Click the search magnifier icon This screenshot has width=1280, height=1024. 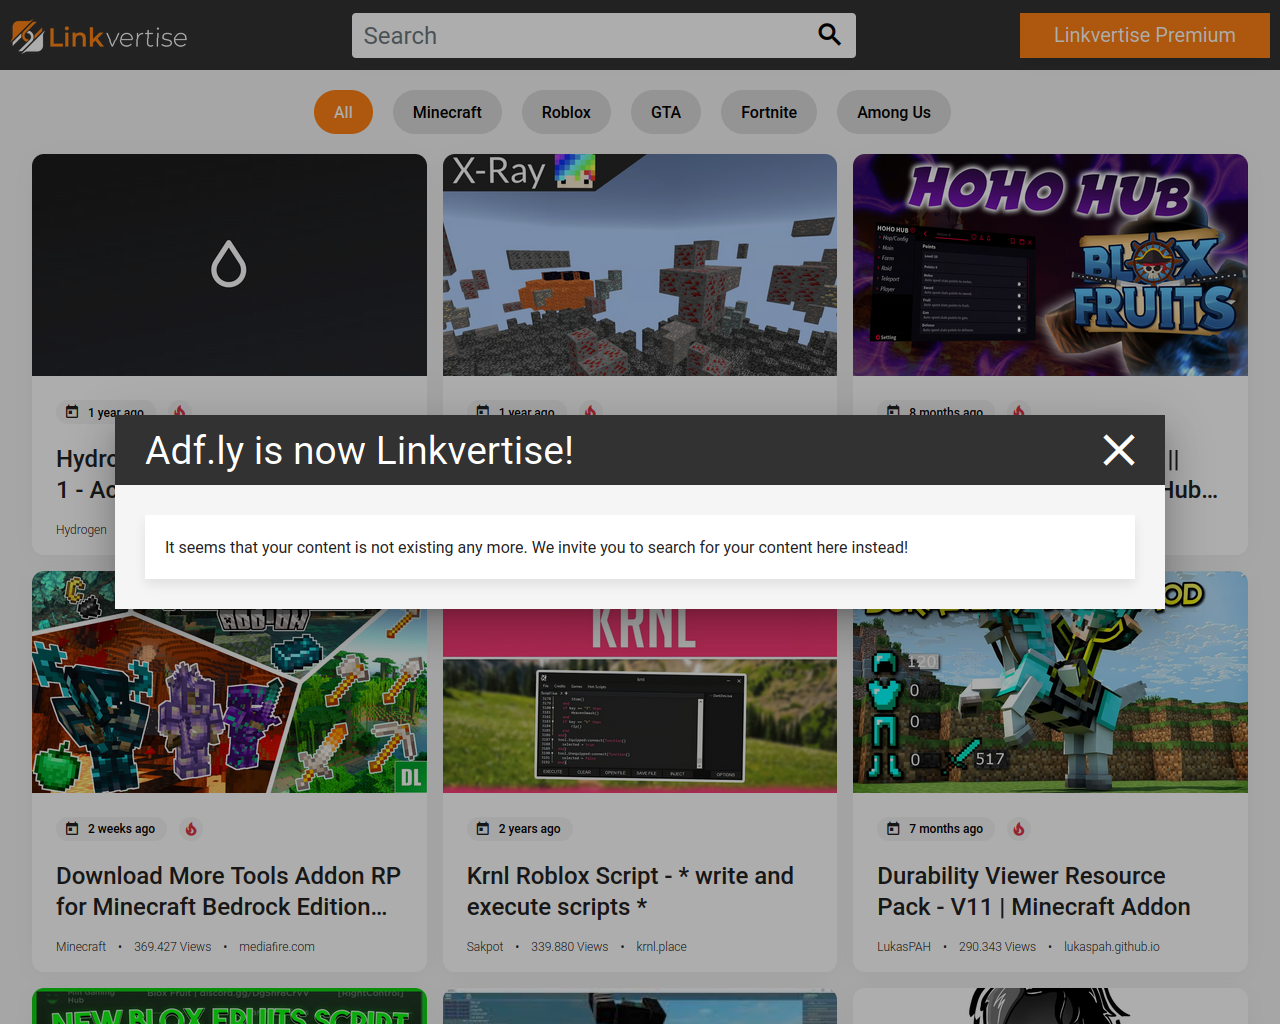coord(829,35)
